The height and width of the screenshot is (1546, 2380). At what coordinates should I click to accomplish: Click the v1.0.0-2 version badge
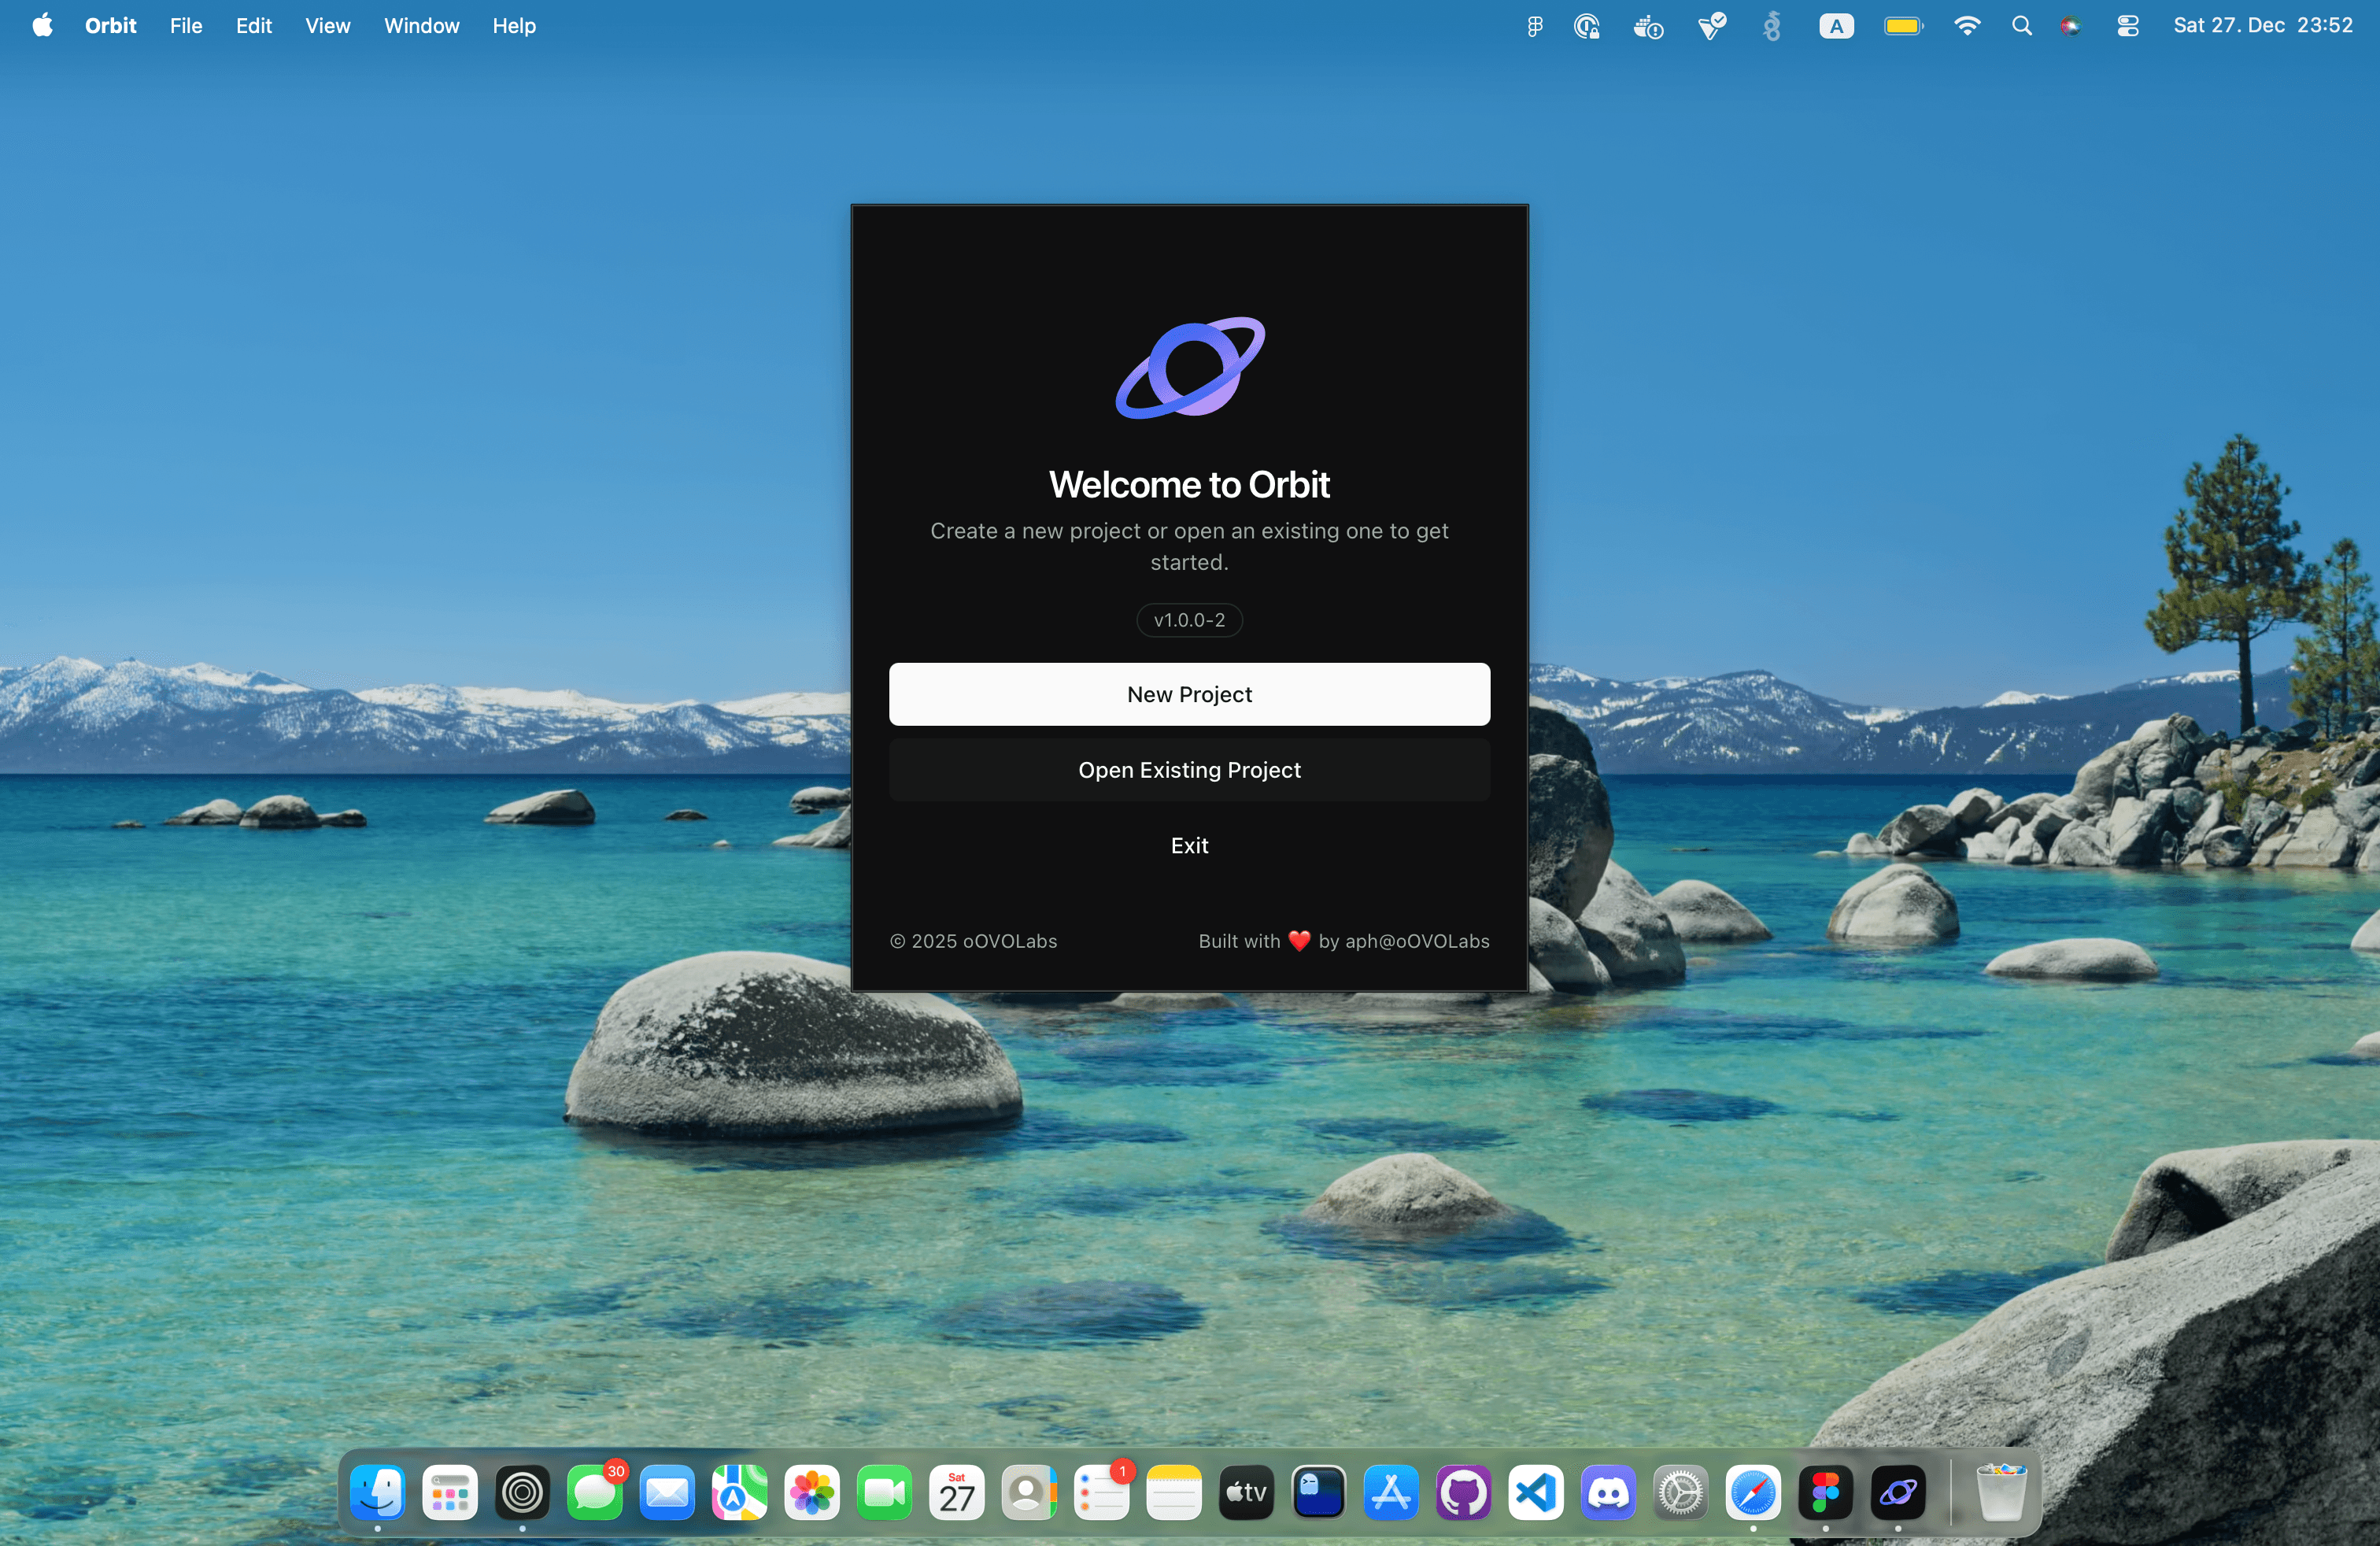point(1189,620)
